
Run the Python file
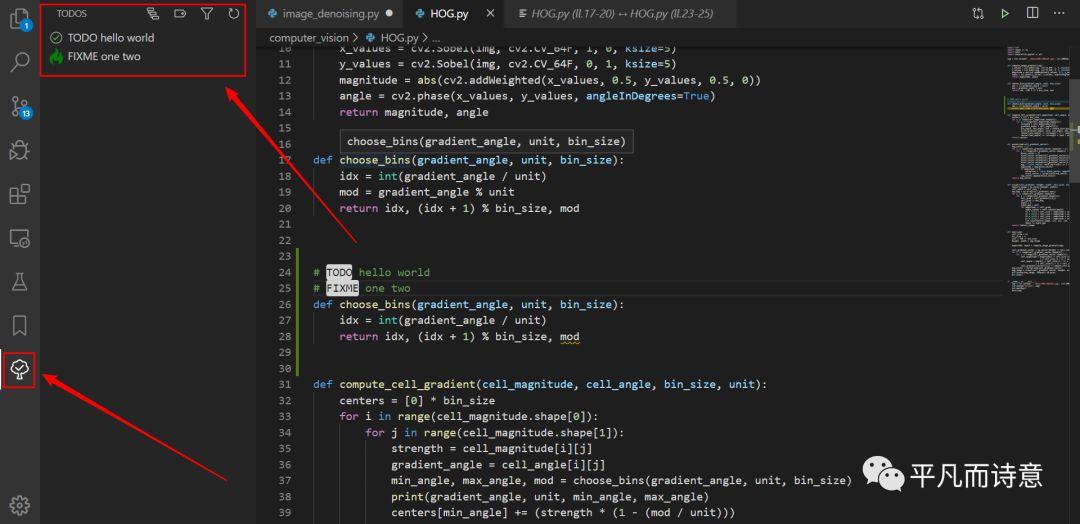click(x=1006, y=13)
